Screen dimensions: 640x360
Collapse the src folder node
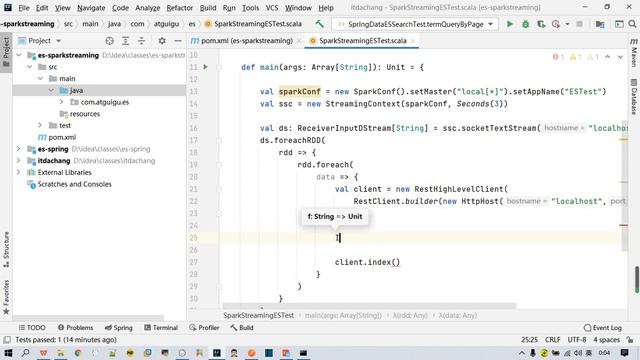[x=29, y=67]
